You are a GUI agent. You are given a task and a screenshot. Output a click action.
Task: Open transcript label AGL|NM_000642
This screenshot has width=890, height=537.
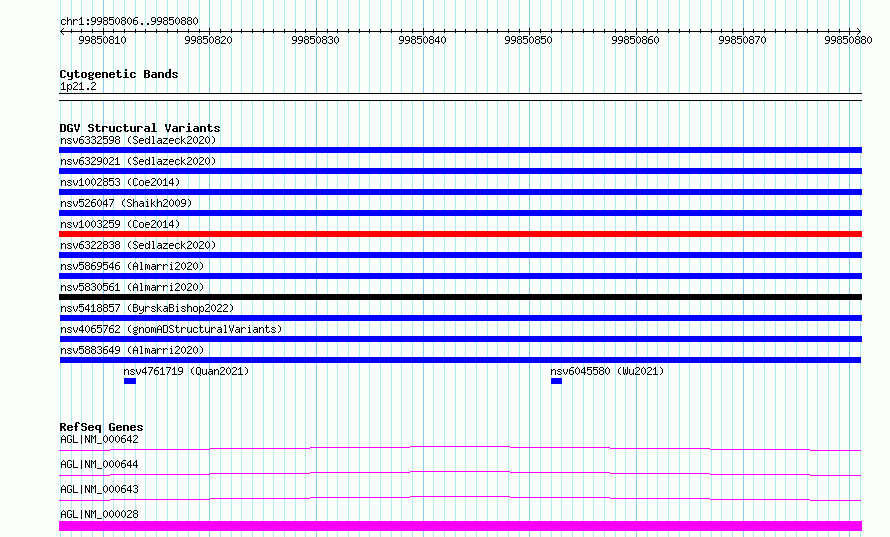99,439
